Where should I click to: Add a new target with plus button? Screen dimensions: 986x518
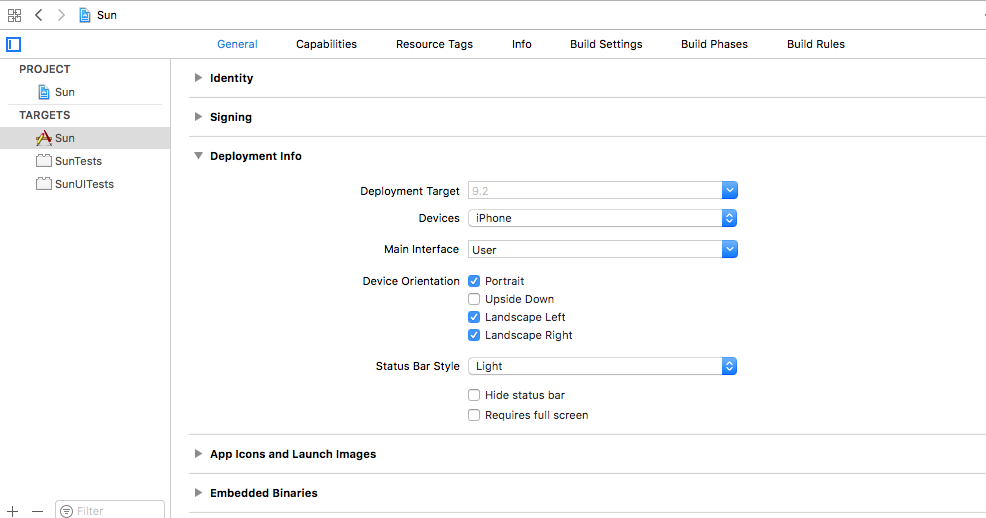[x=13, y=510]
